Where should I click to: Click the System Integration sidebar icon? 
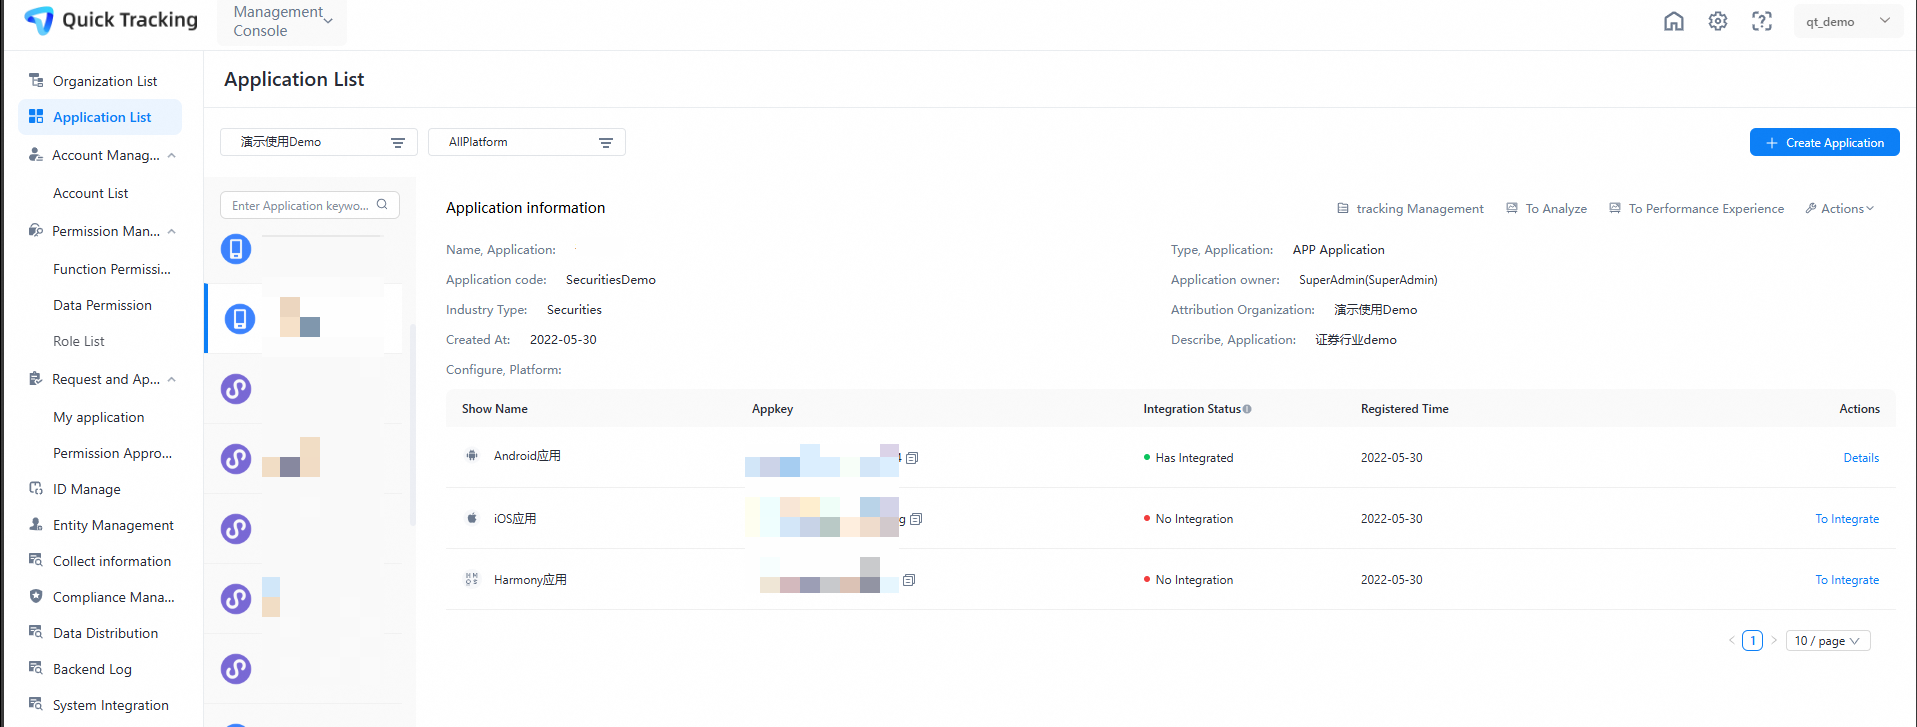click(36, 704)
